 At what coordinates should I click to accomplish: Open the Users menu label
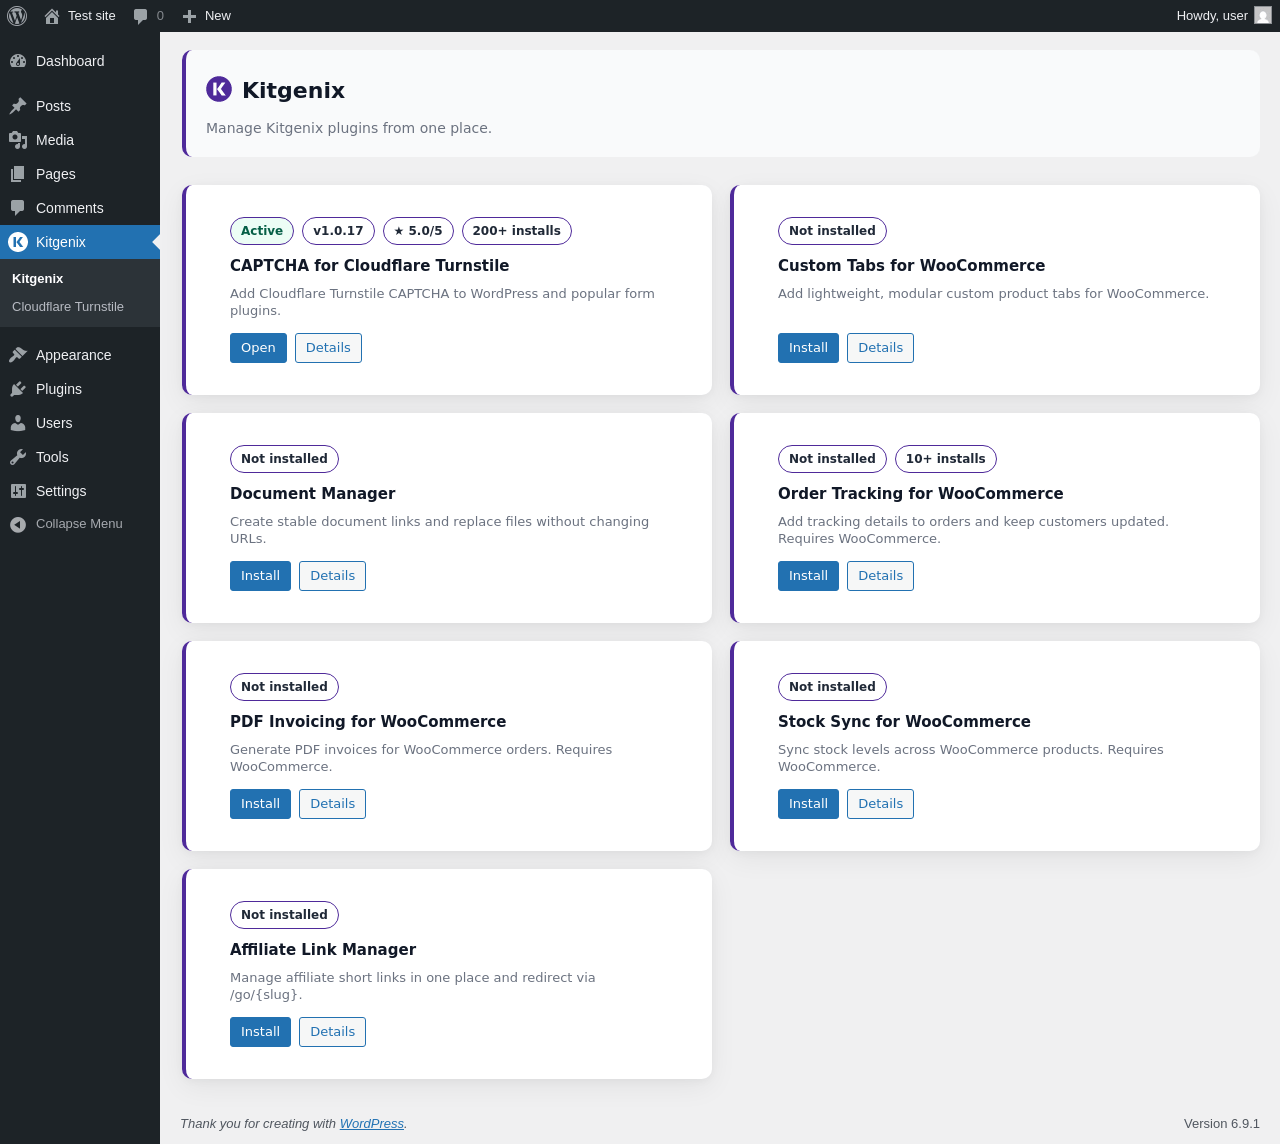(x=54, y=423)
